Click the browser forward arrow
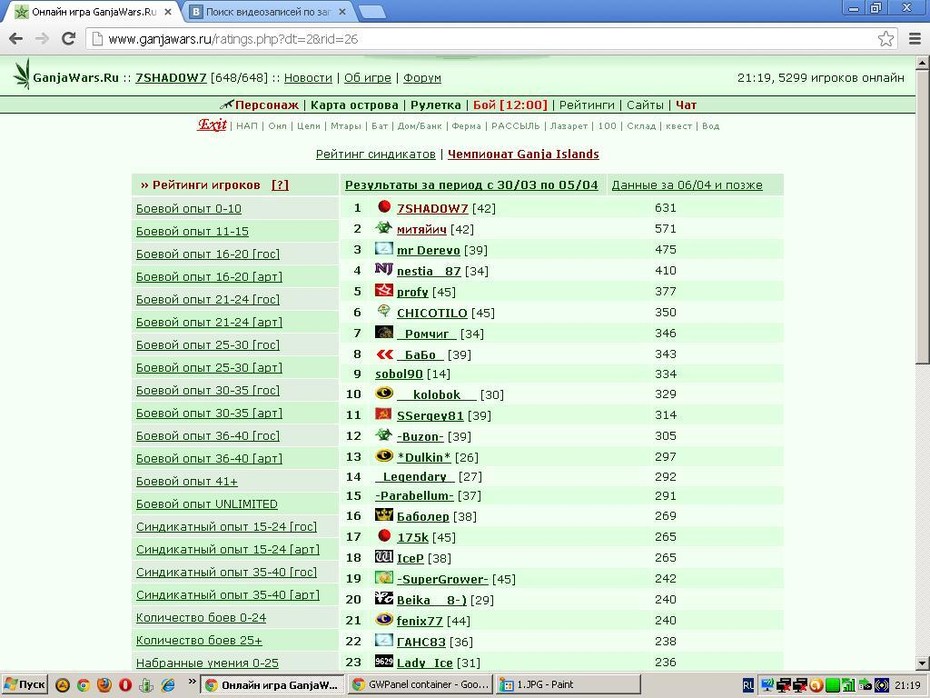Image resolution: width=930 pixels, height=698 pixels. point(42,39)
